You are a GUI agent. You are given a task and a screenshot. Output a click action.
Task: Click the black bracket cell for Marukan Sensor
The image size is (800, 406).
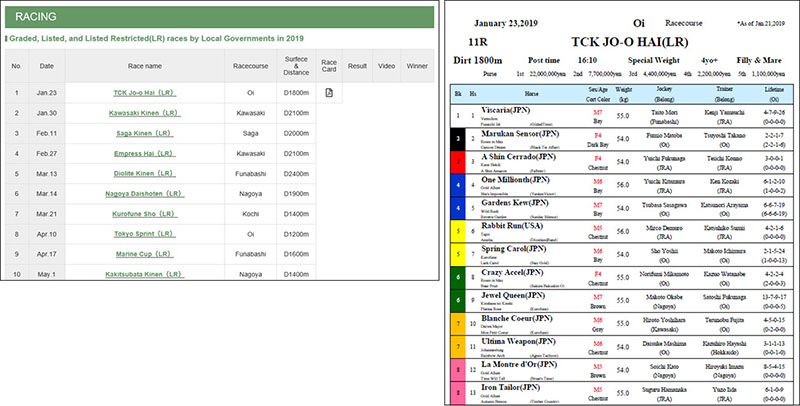click(x=457, y=139)
